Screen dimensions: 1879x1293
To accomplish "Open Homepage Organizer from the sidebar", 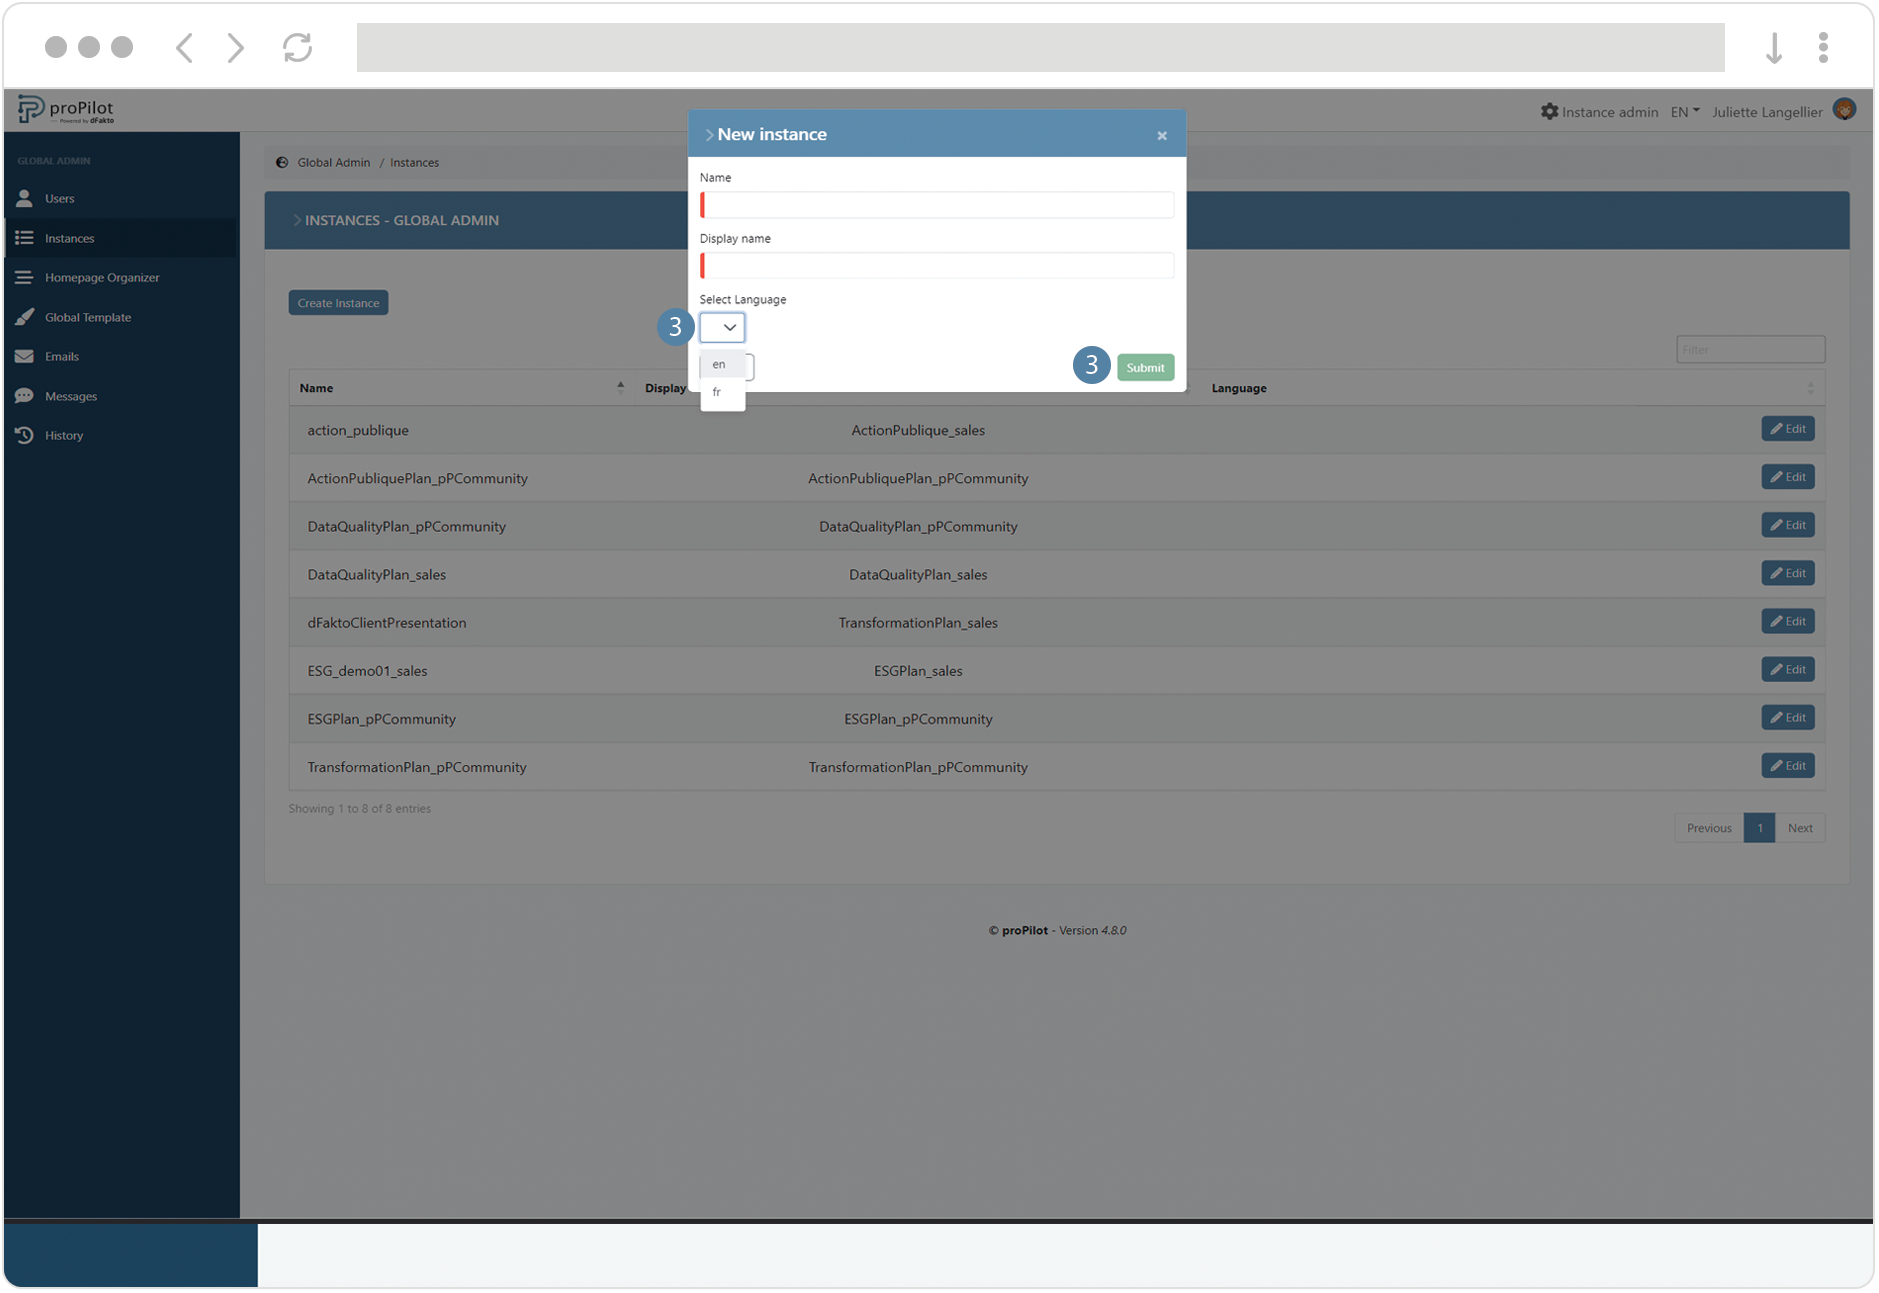I will point(101,277).
